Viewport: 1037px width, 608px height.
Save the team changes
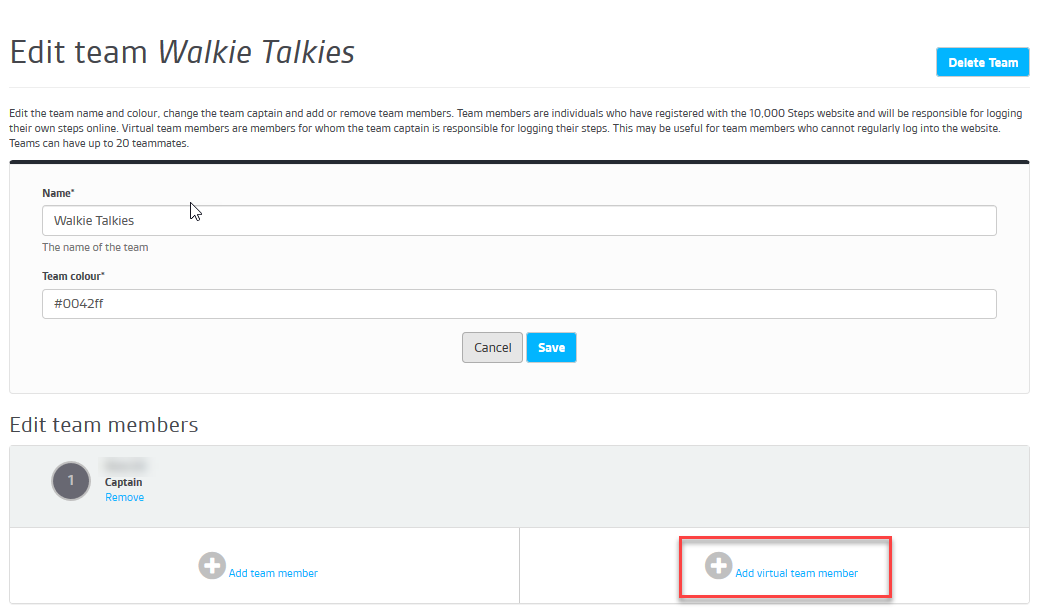pos(551,348)
